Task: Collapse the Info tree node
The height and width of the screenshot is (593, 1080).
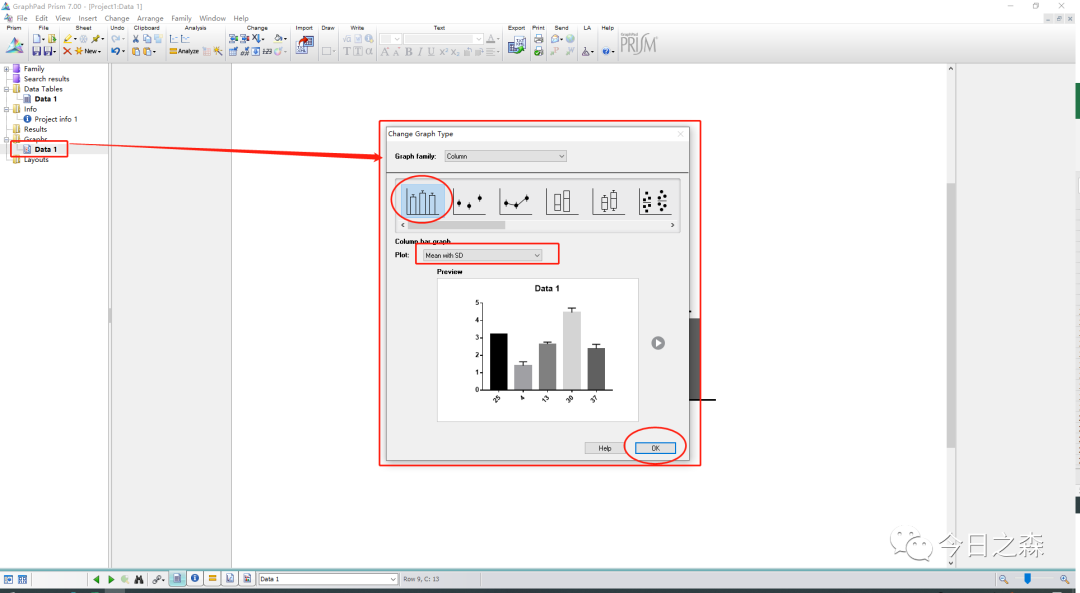Action: (6, 109)
